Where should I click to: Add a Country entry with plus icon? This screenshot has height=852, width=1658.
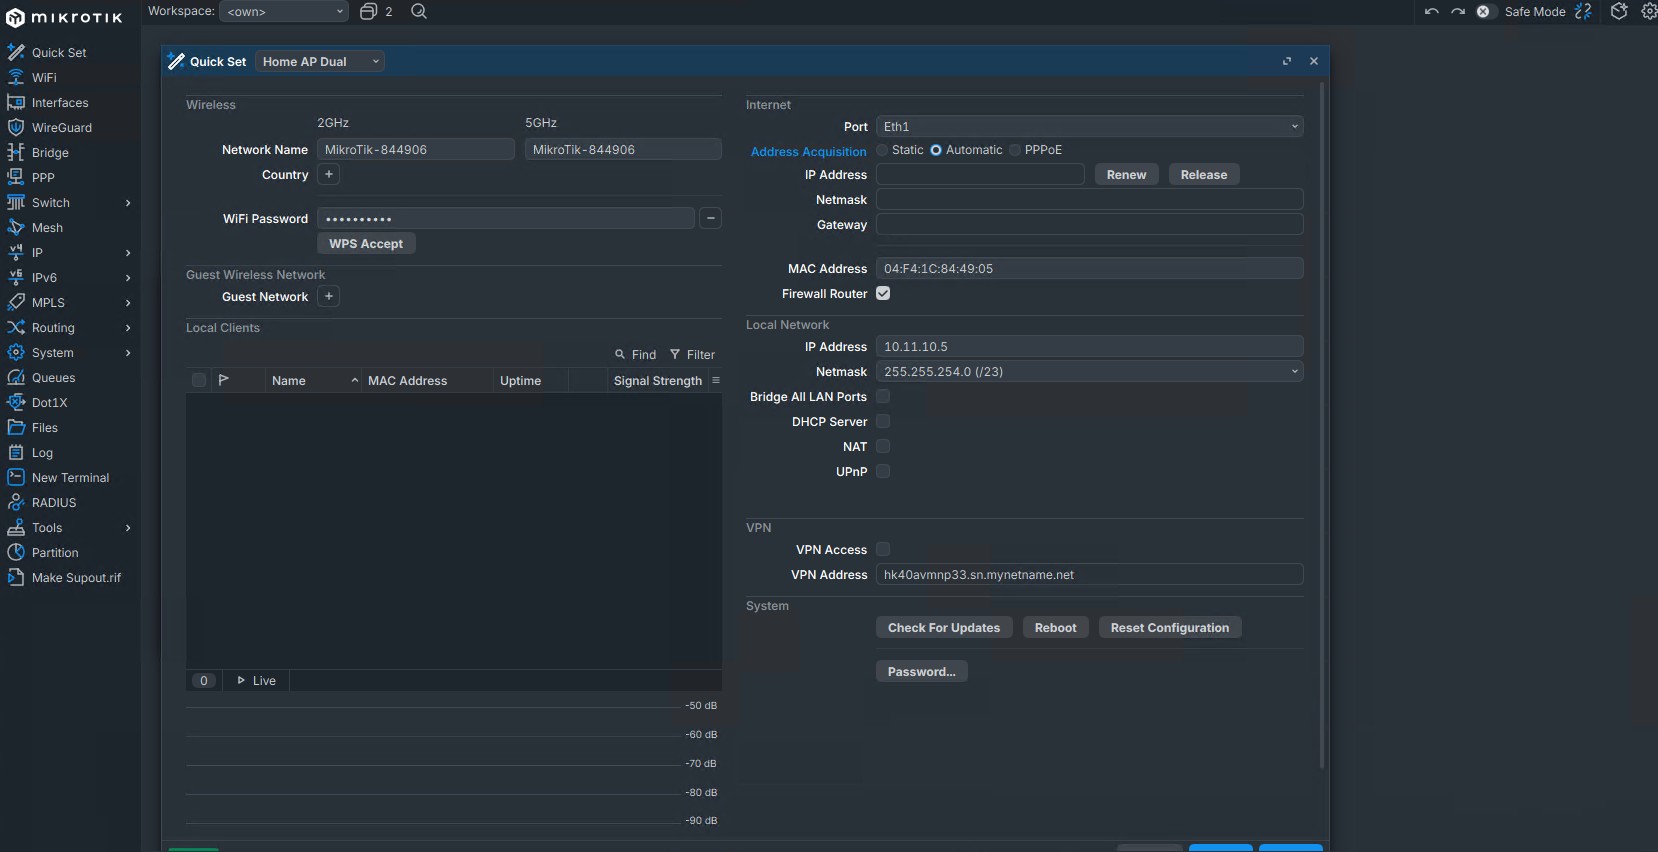point(329,174)
